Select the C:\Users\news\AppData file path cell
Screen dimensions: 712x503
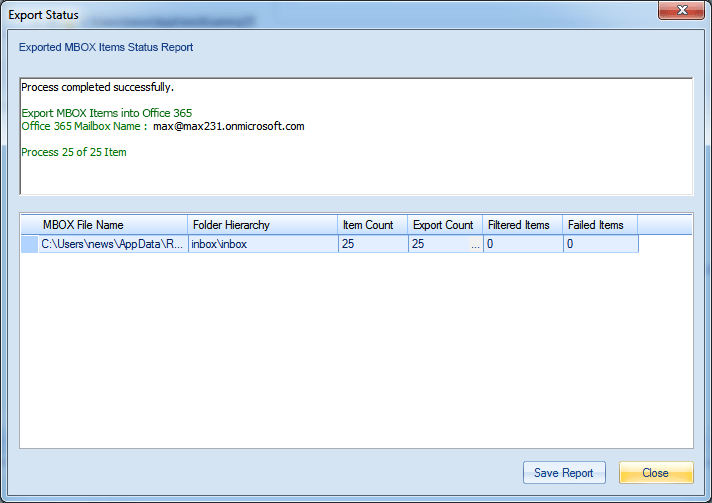(x=113, y=244)
